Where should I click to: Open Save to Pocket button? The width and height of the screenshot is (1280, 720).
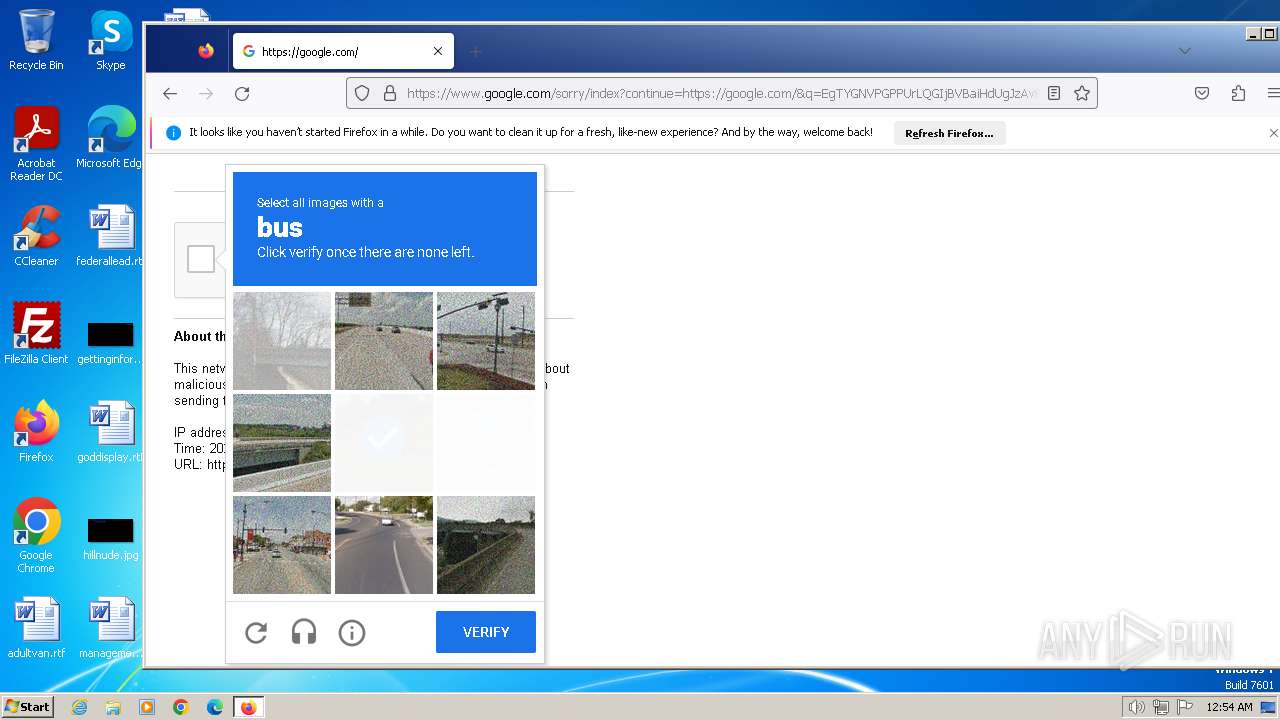(1202, 93)
